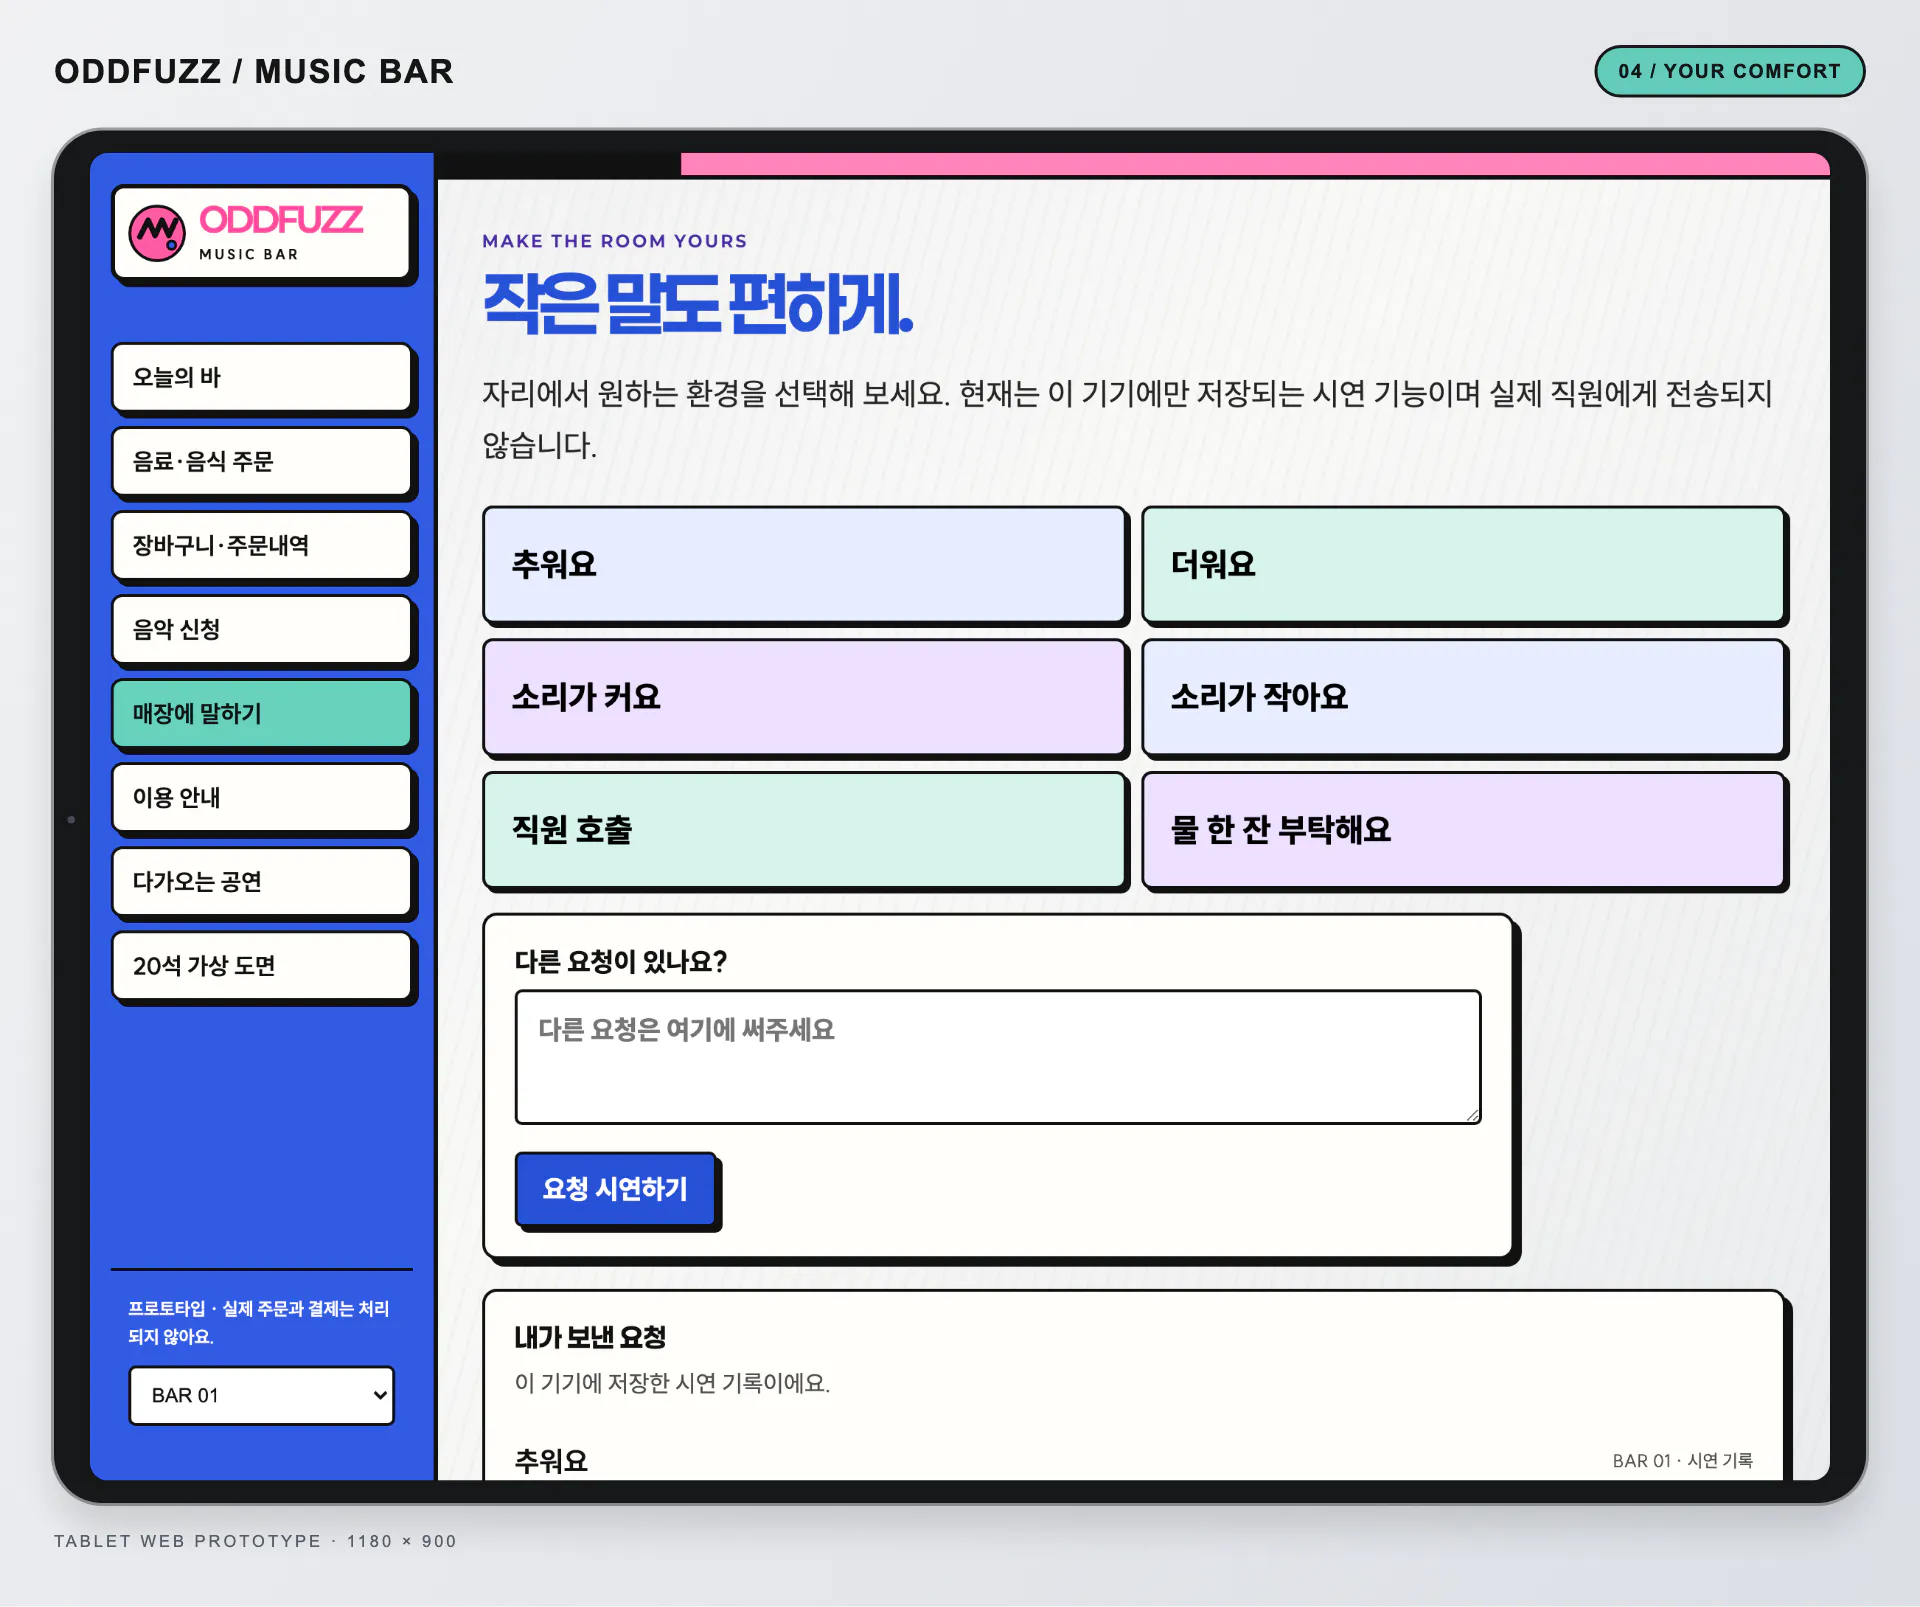Tap the 소리가 작아요 request card
Screen dimensions: 1920x1607
[x=1463, y=696]
